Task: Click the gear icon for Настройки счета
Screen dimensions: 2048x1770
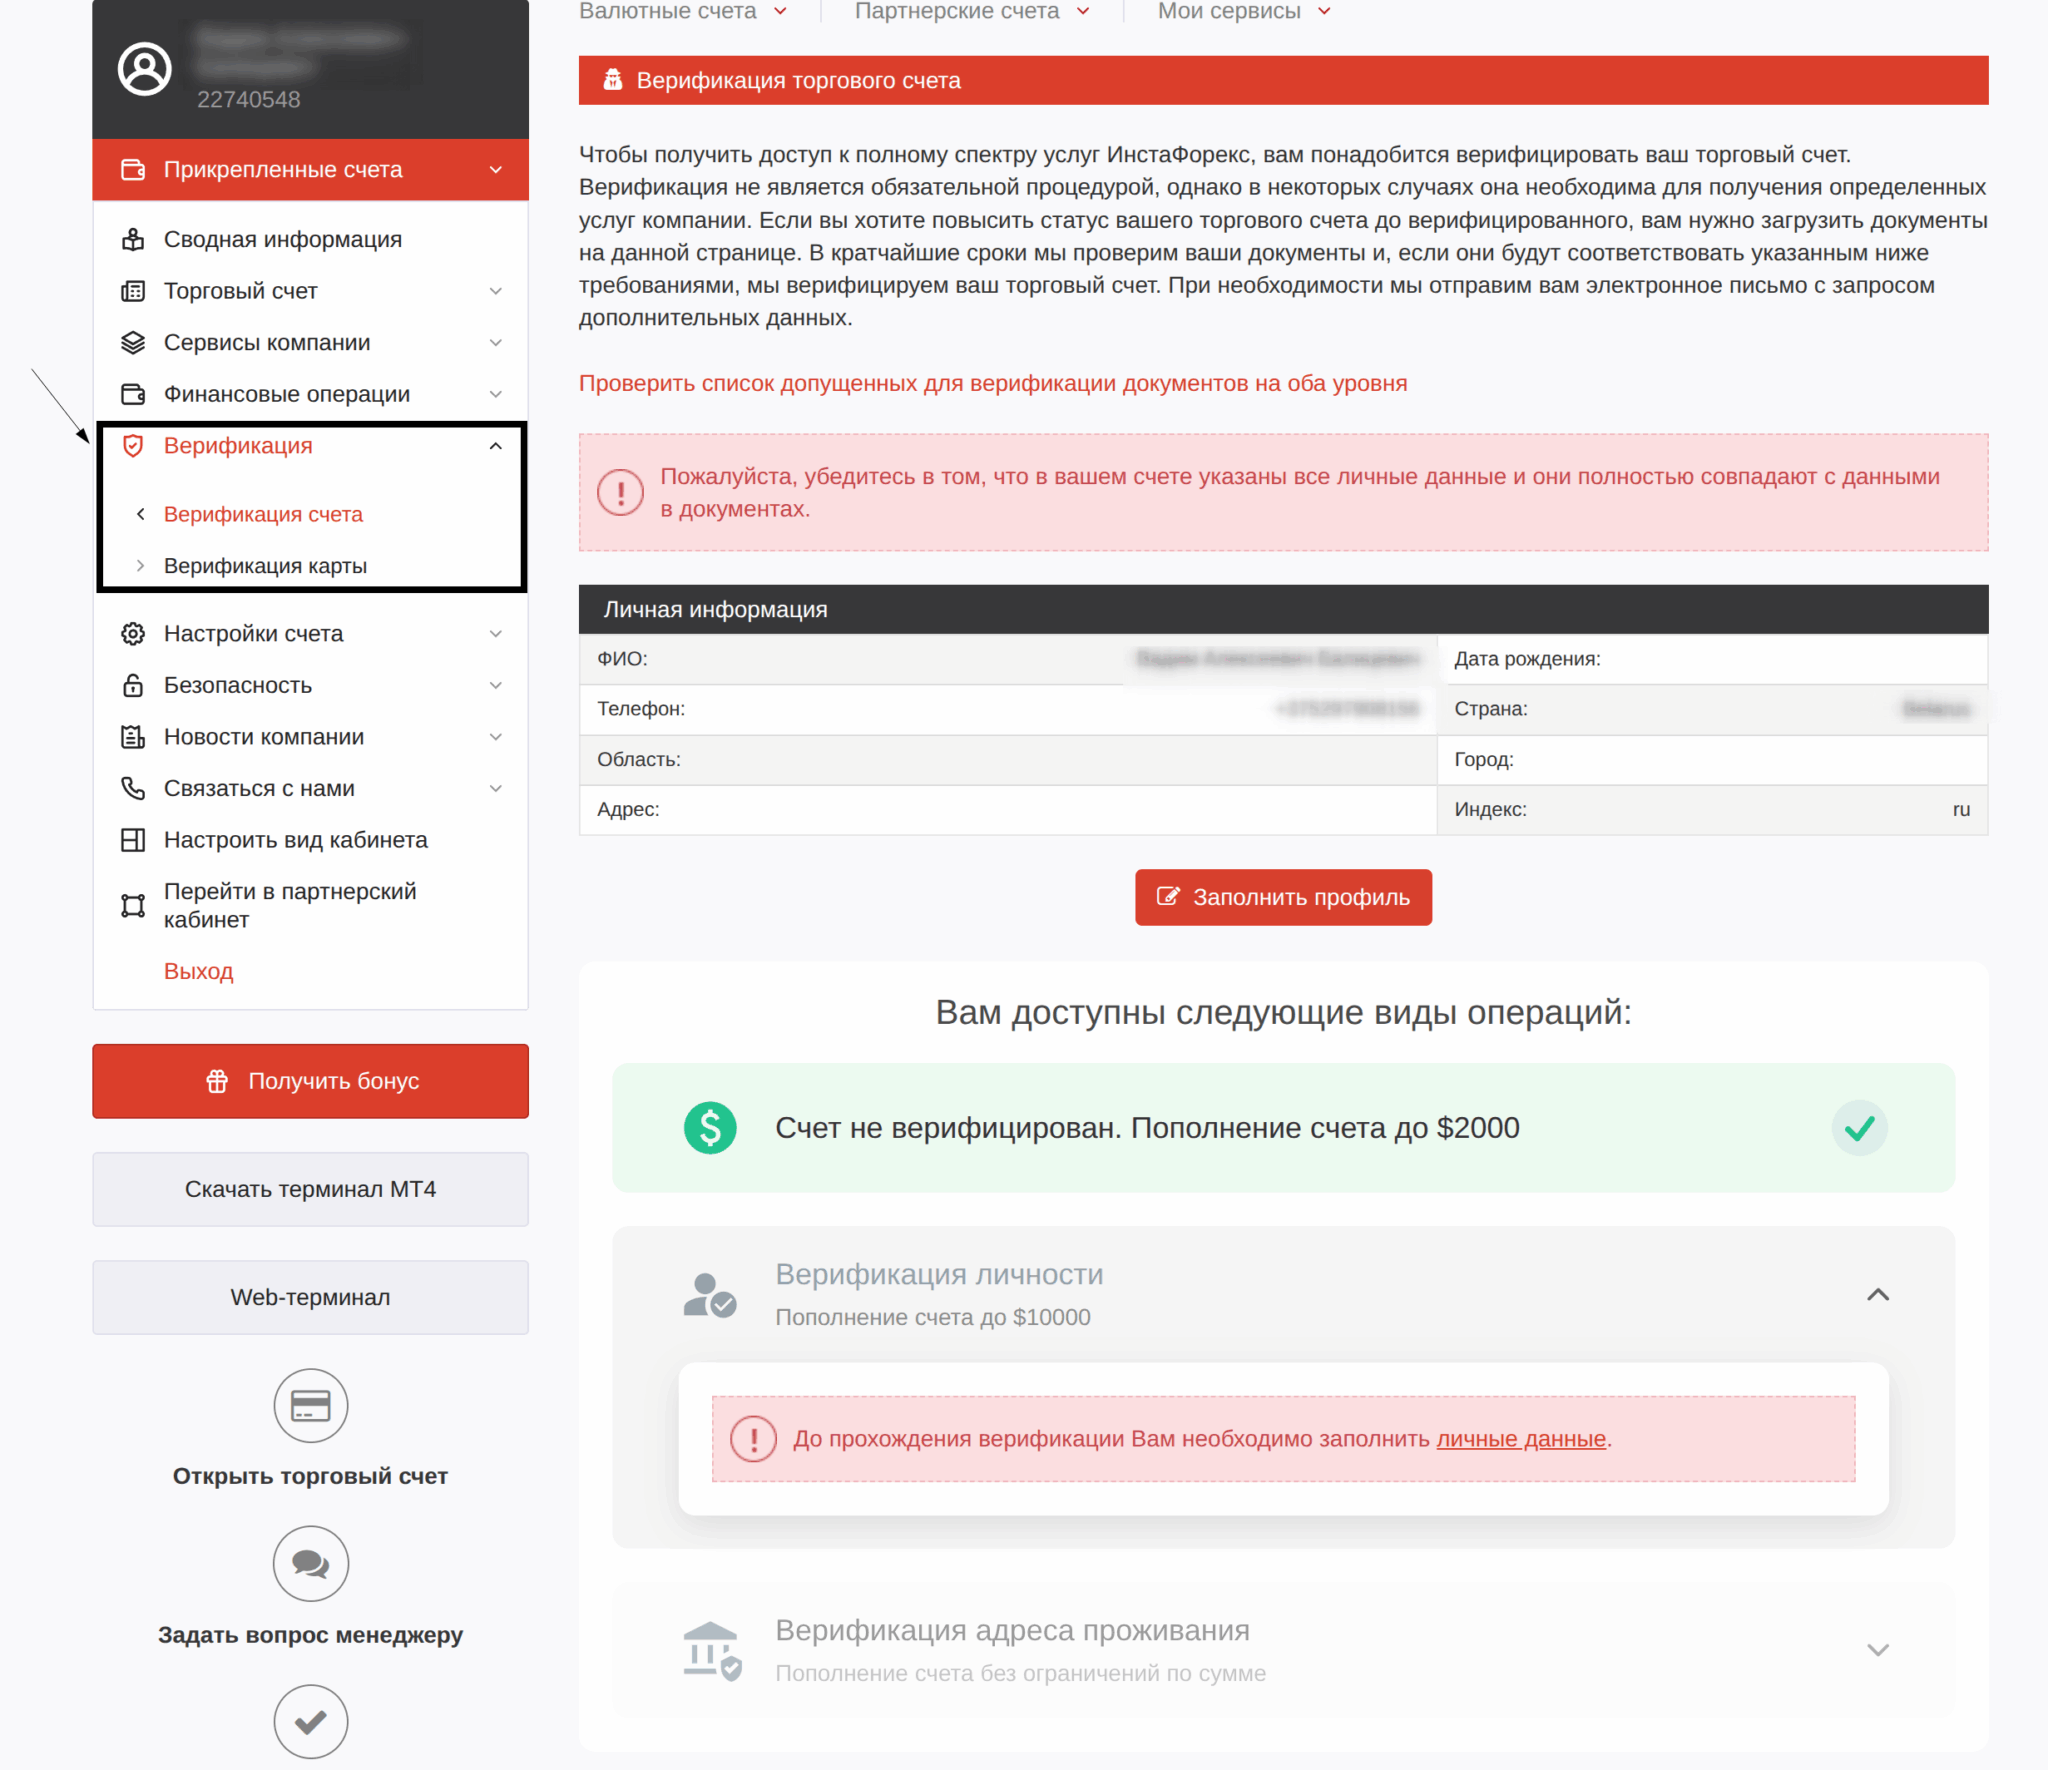Action: tap(133, 634)
